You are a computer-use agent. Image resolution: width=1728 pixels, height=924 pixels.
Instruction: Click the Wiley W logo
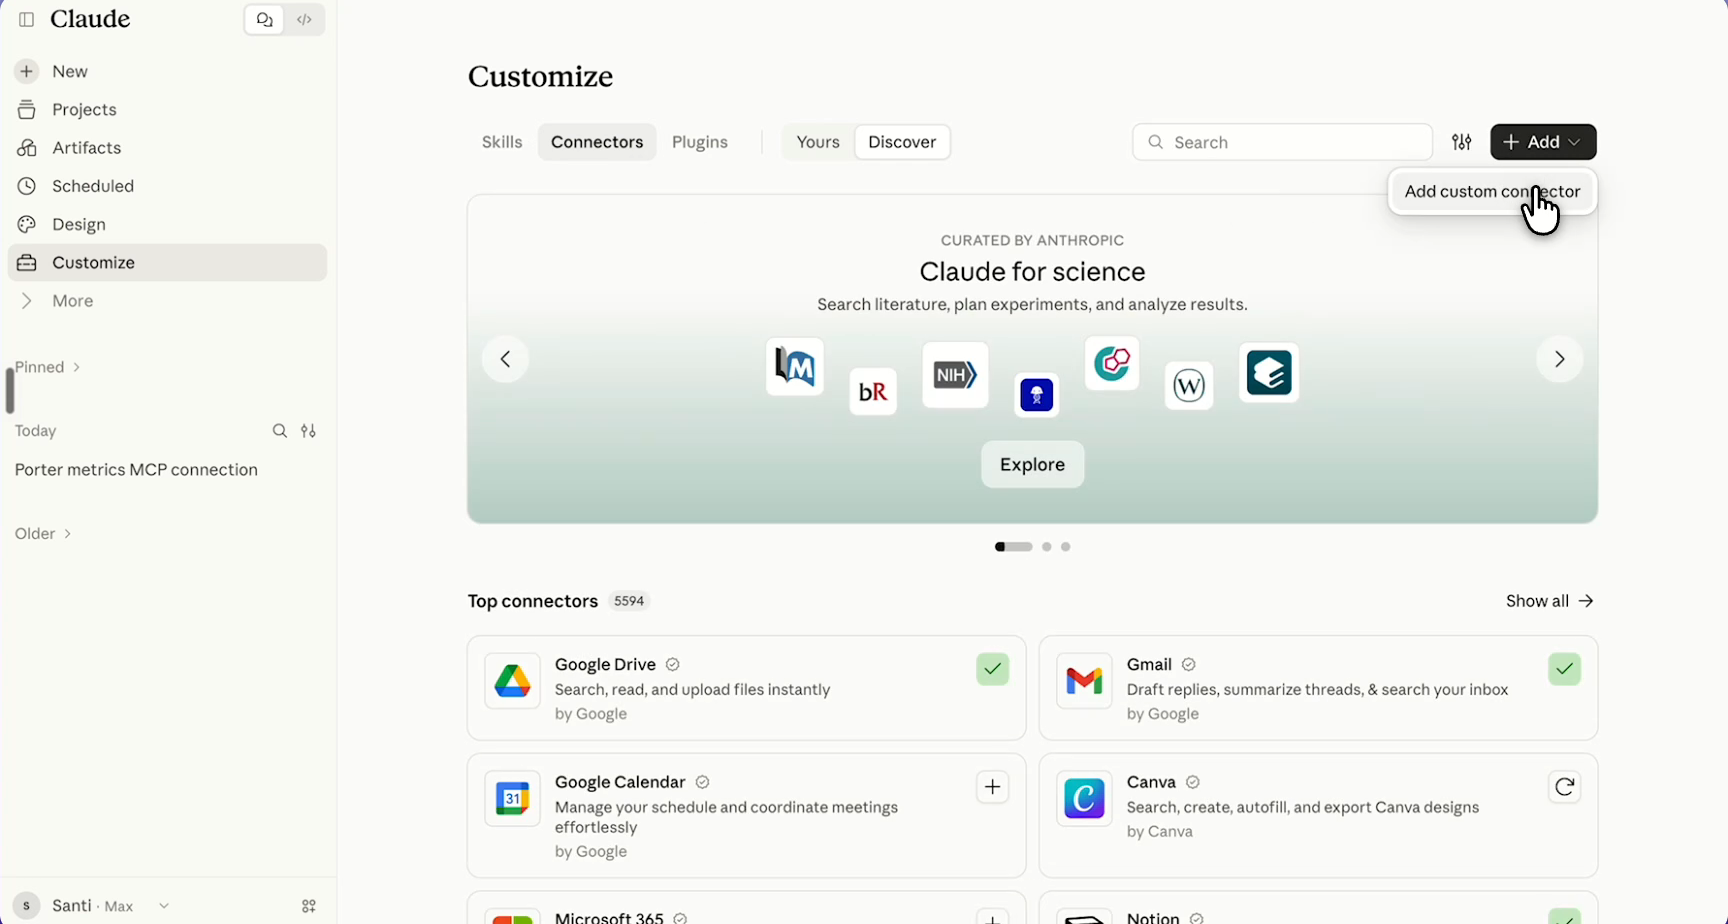1189,385
